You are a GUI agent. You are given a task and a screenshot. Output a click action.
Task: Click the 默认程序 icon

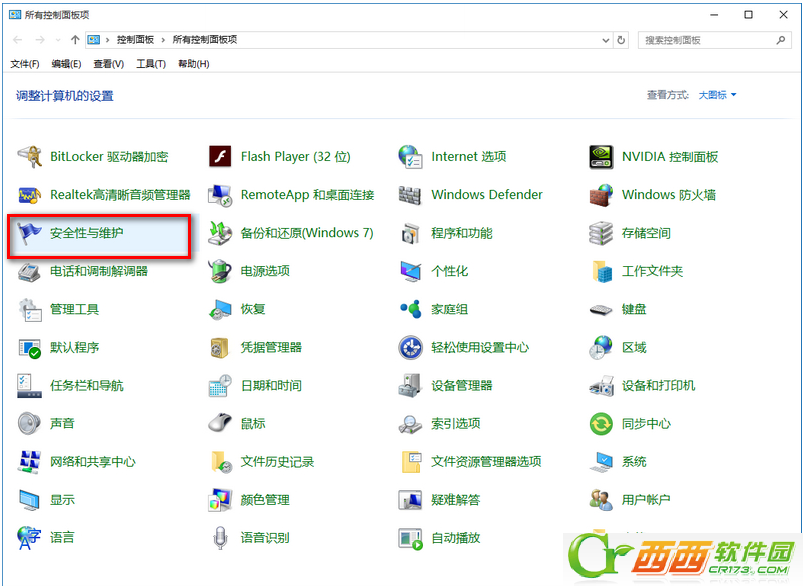point(29,347)
